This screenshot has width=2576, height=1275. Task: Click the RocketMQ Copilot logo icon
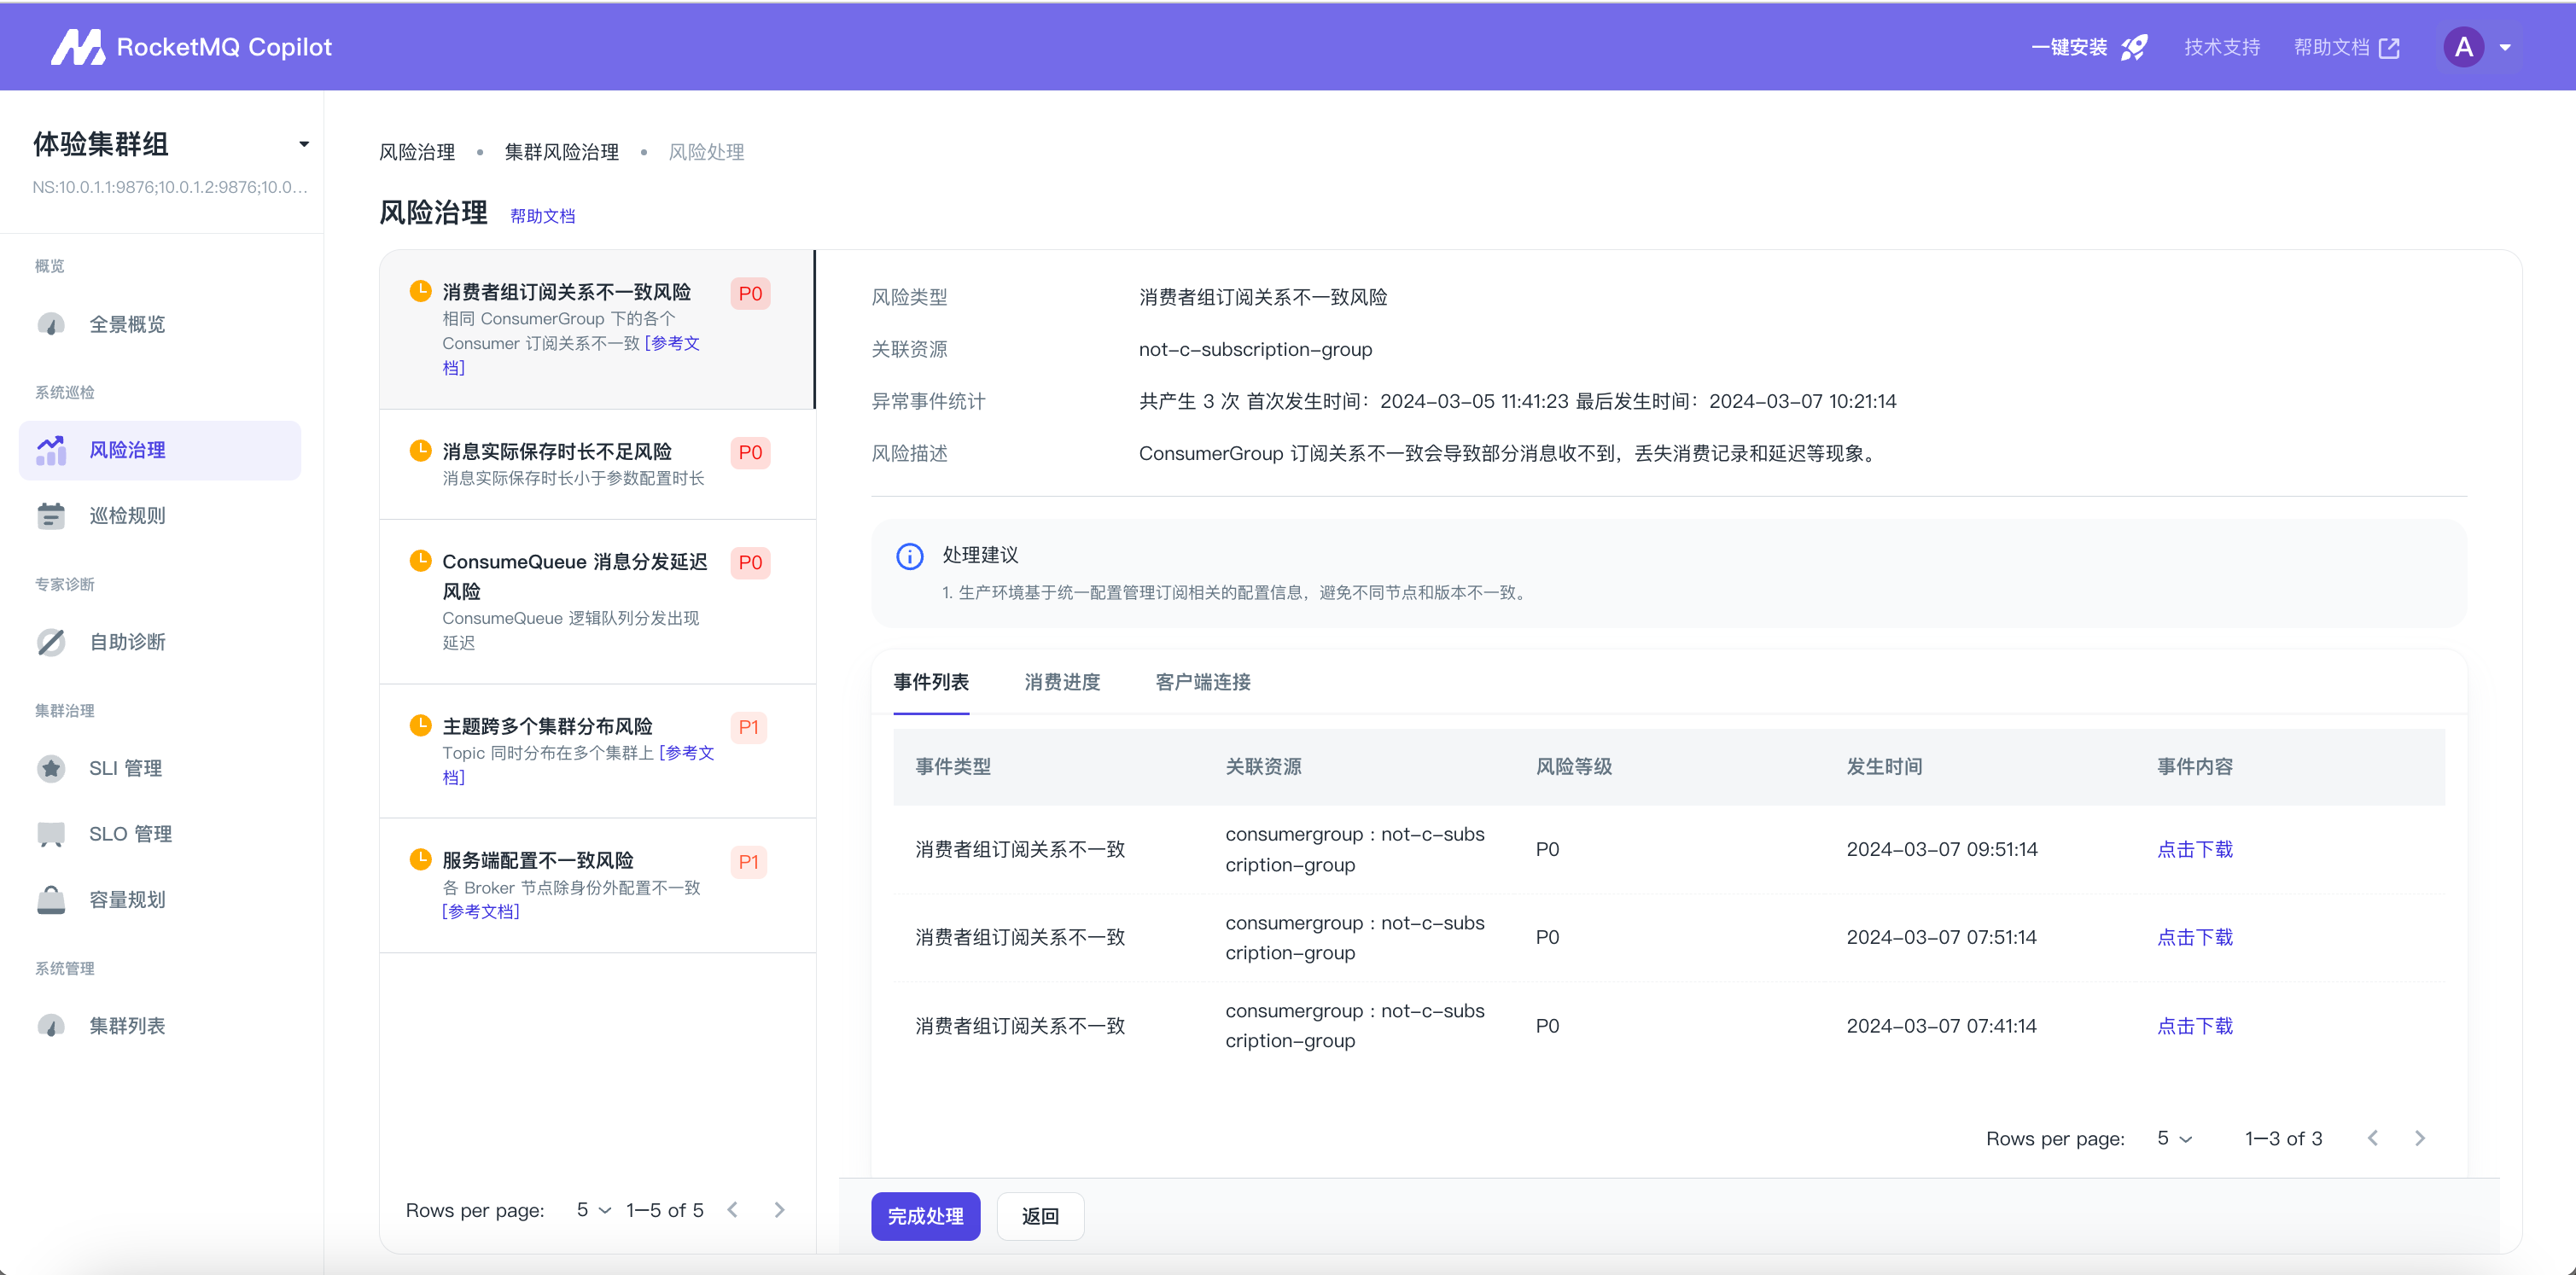click(x=77, y=47)
